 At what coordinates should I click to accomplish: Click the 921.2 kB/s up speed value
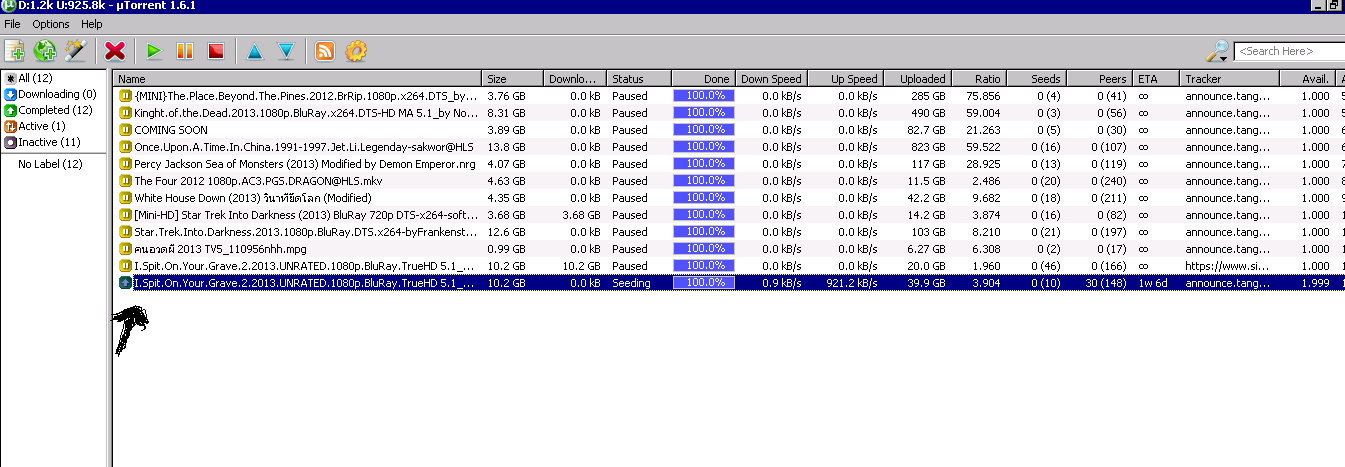(851, 283)
